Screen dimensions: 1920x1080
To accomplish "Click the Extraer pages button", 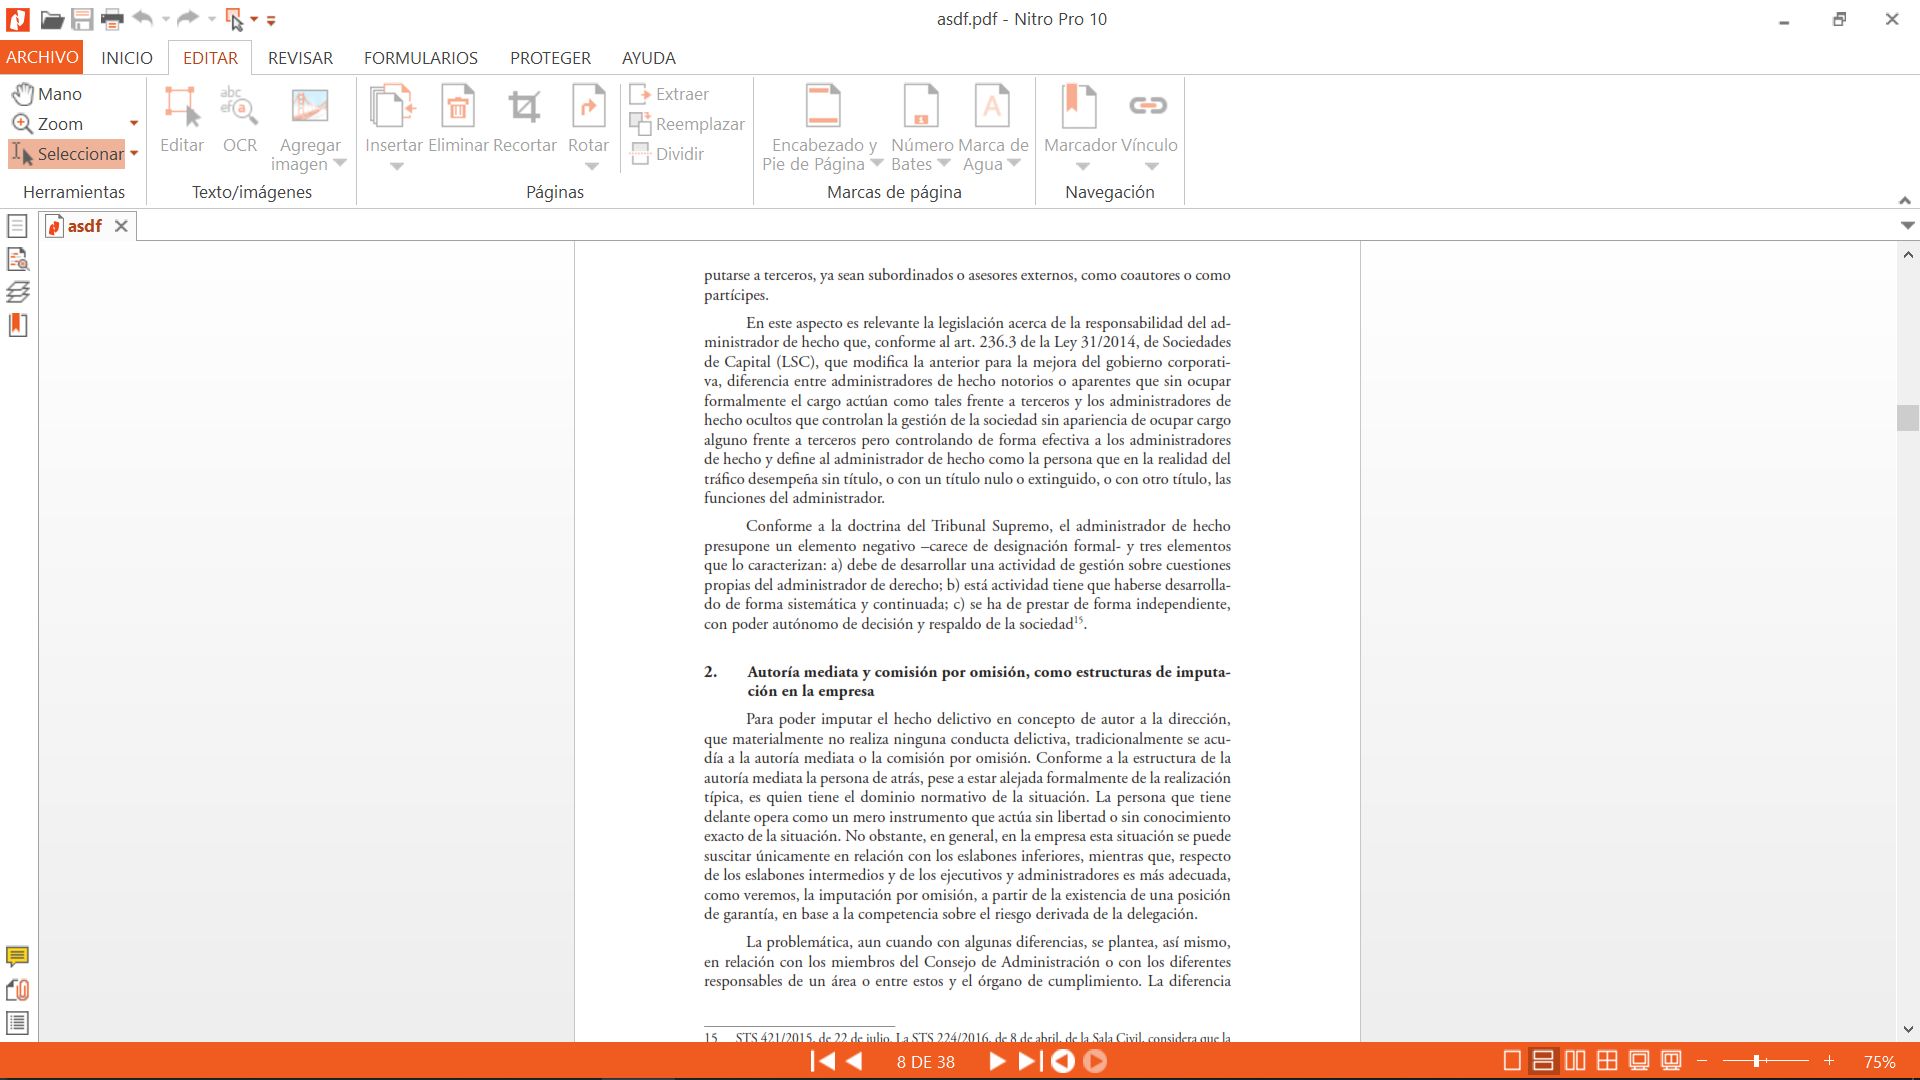I will coord(670,94).
